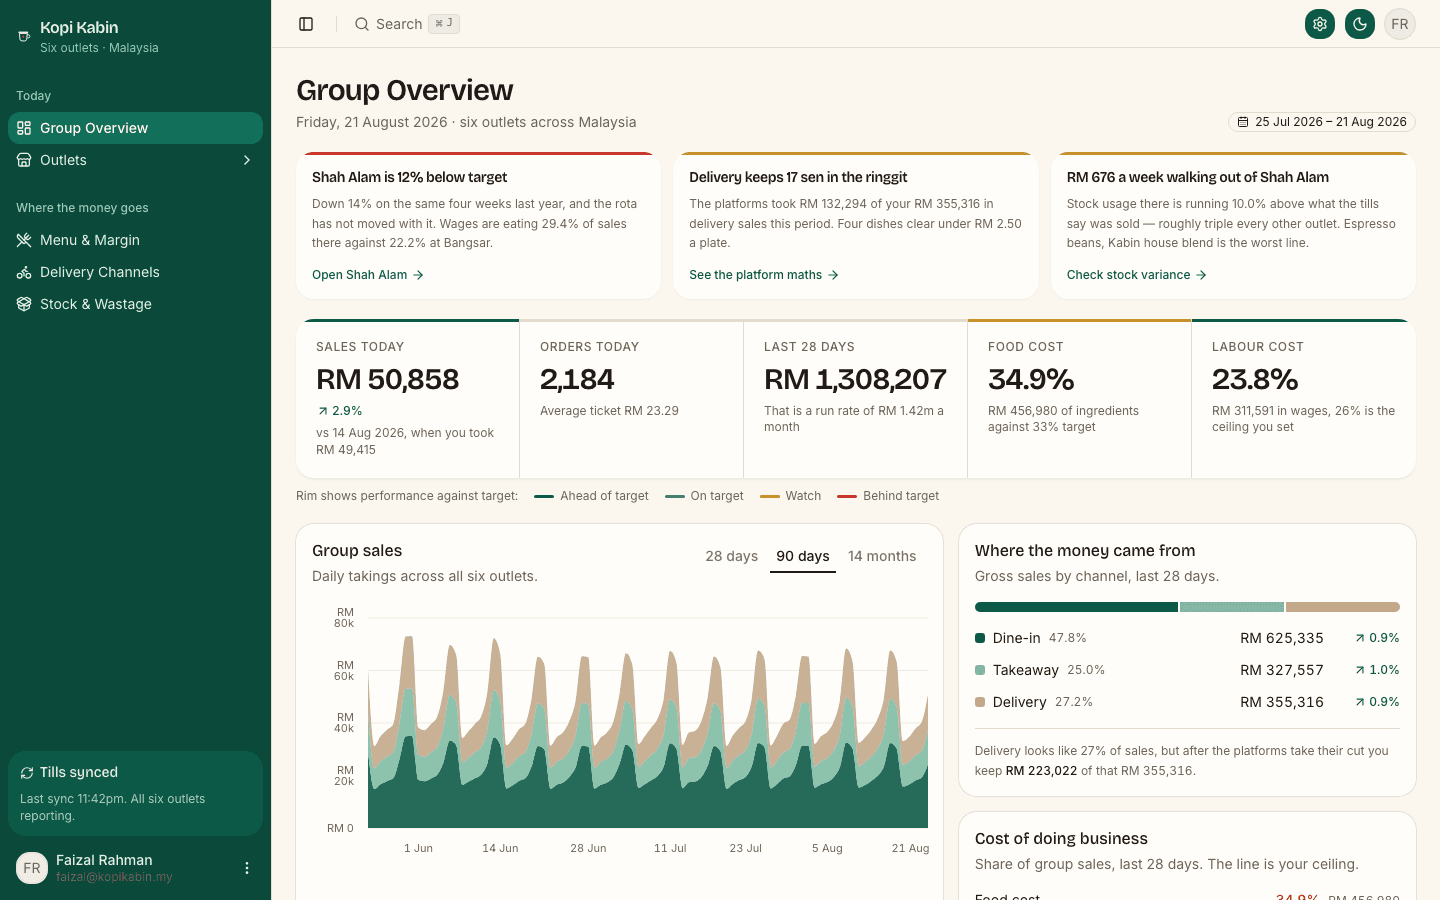1440x900 pixels.
Task: Click the Behind target legend line
Action: coord(847,496)
